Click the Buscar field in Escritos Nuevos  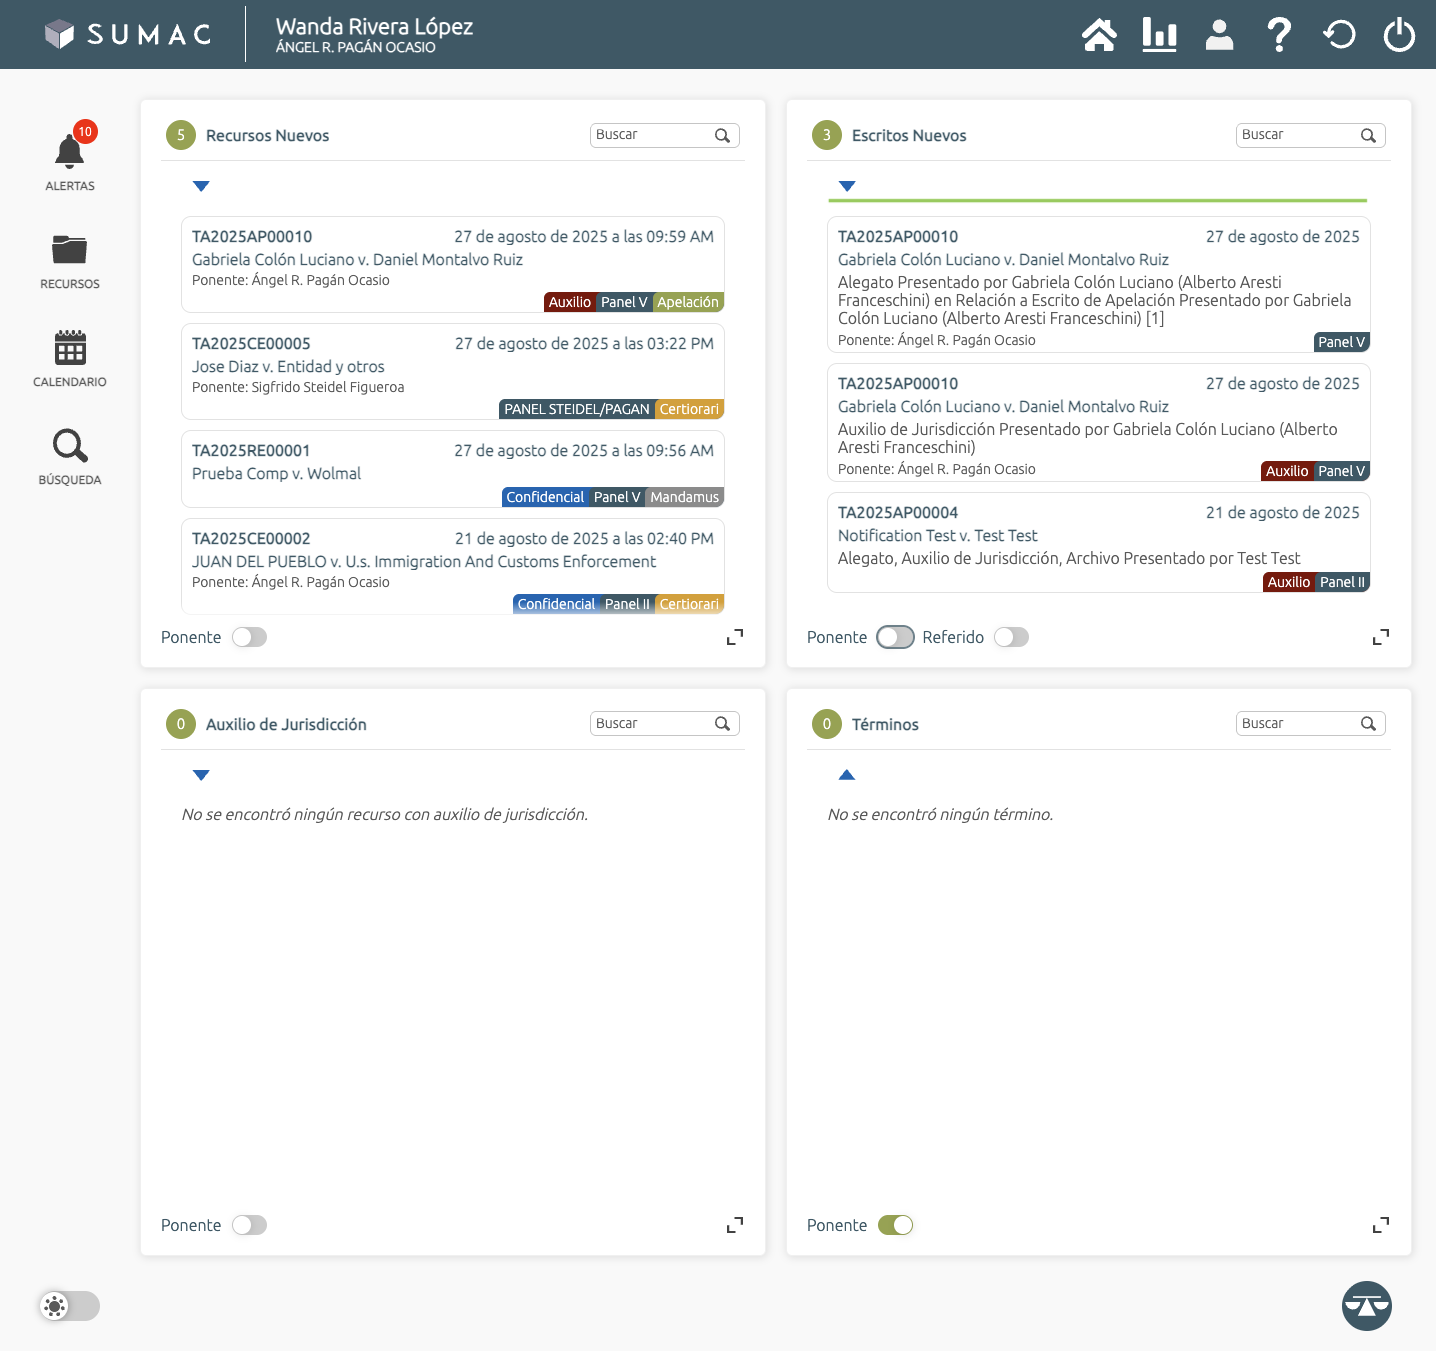coord(1297,135)
